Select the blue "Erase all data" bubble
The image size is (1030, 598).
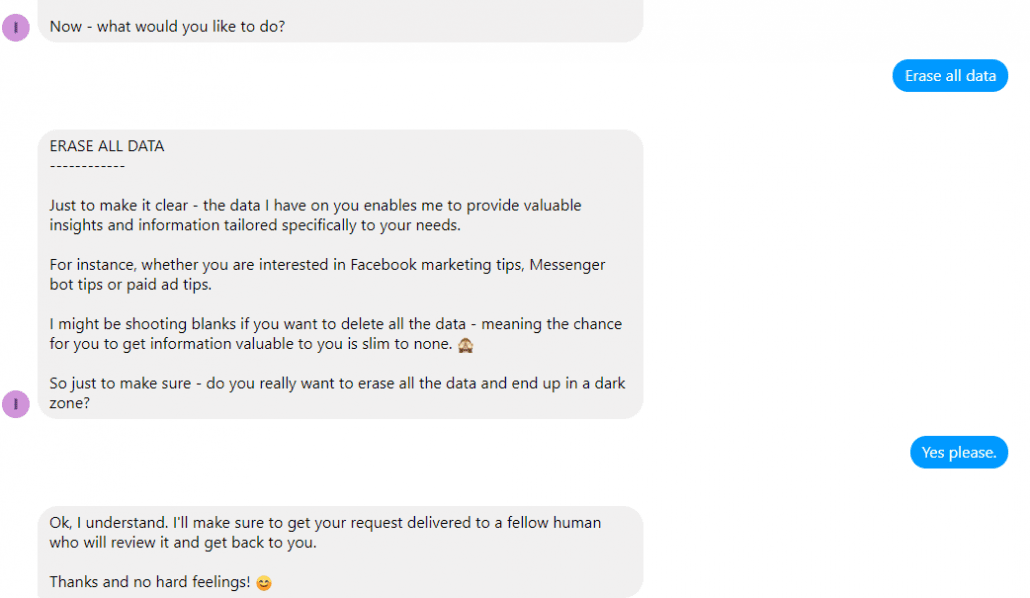click(950, 76)
